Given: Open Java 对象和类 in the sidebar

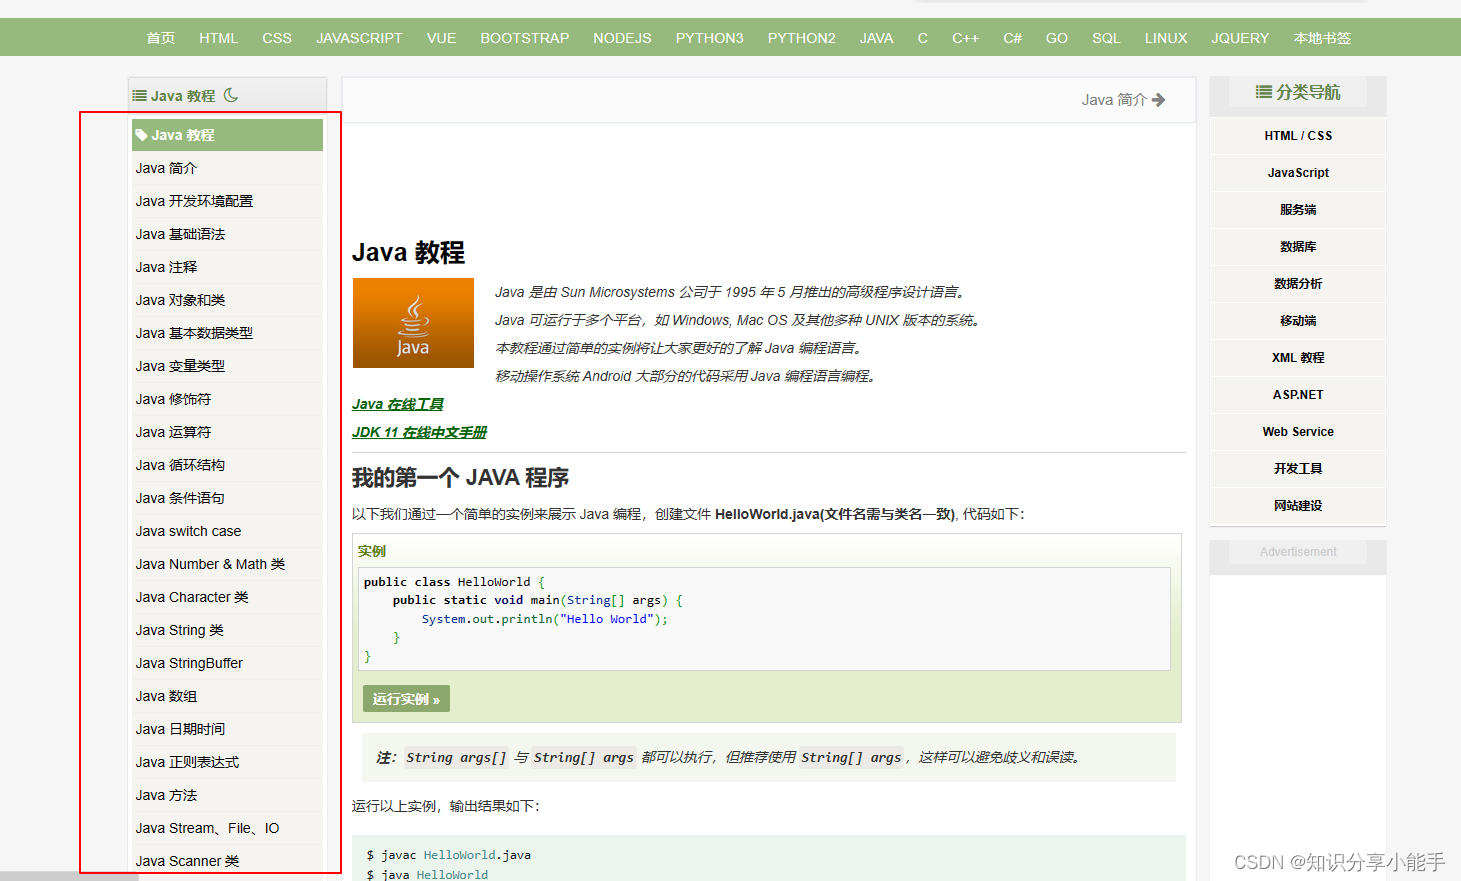Looking at the screenshot, I should pos(227,300).
